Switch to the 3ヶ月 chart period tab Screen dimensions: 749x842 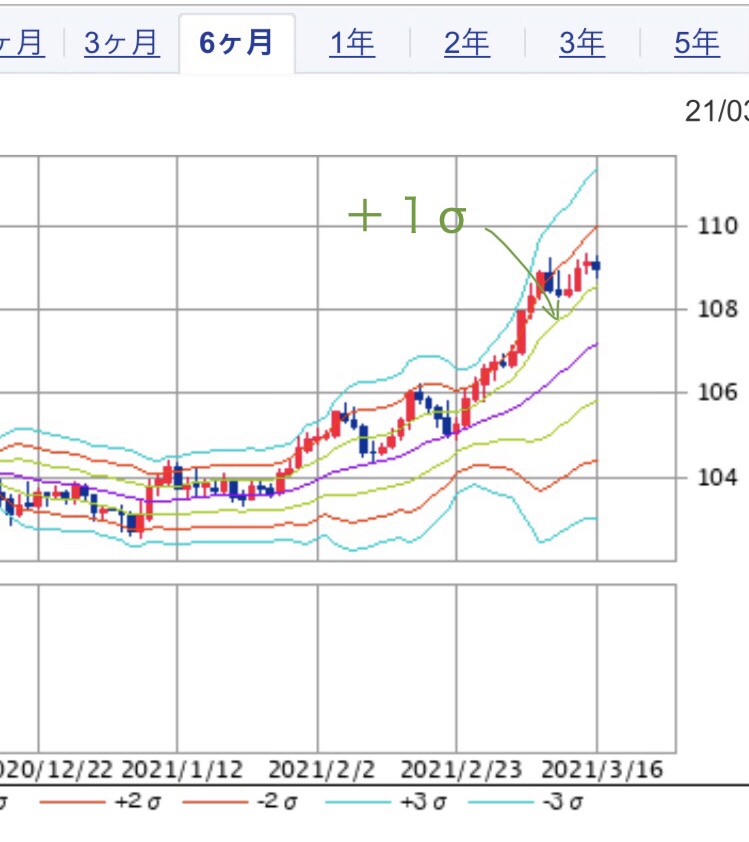pyautogui.click(x=122, y=43)
